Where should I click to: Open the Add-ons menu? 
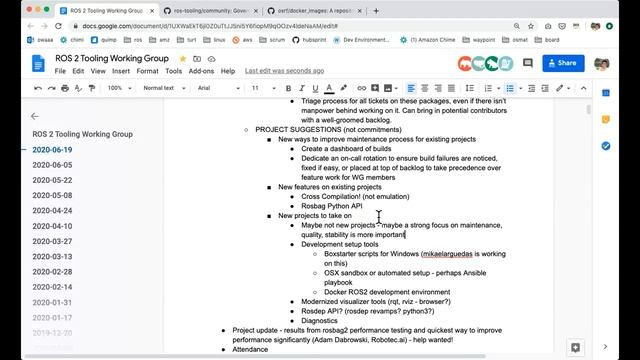201,71
